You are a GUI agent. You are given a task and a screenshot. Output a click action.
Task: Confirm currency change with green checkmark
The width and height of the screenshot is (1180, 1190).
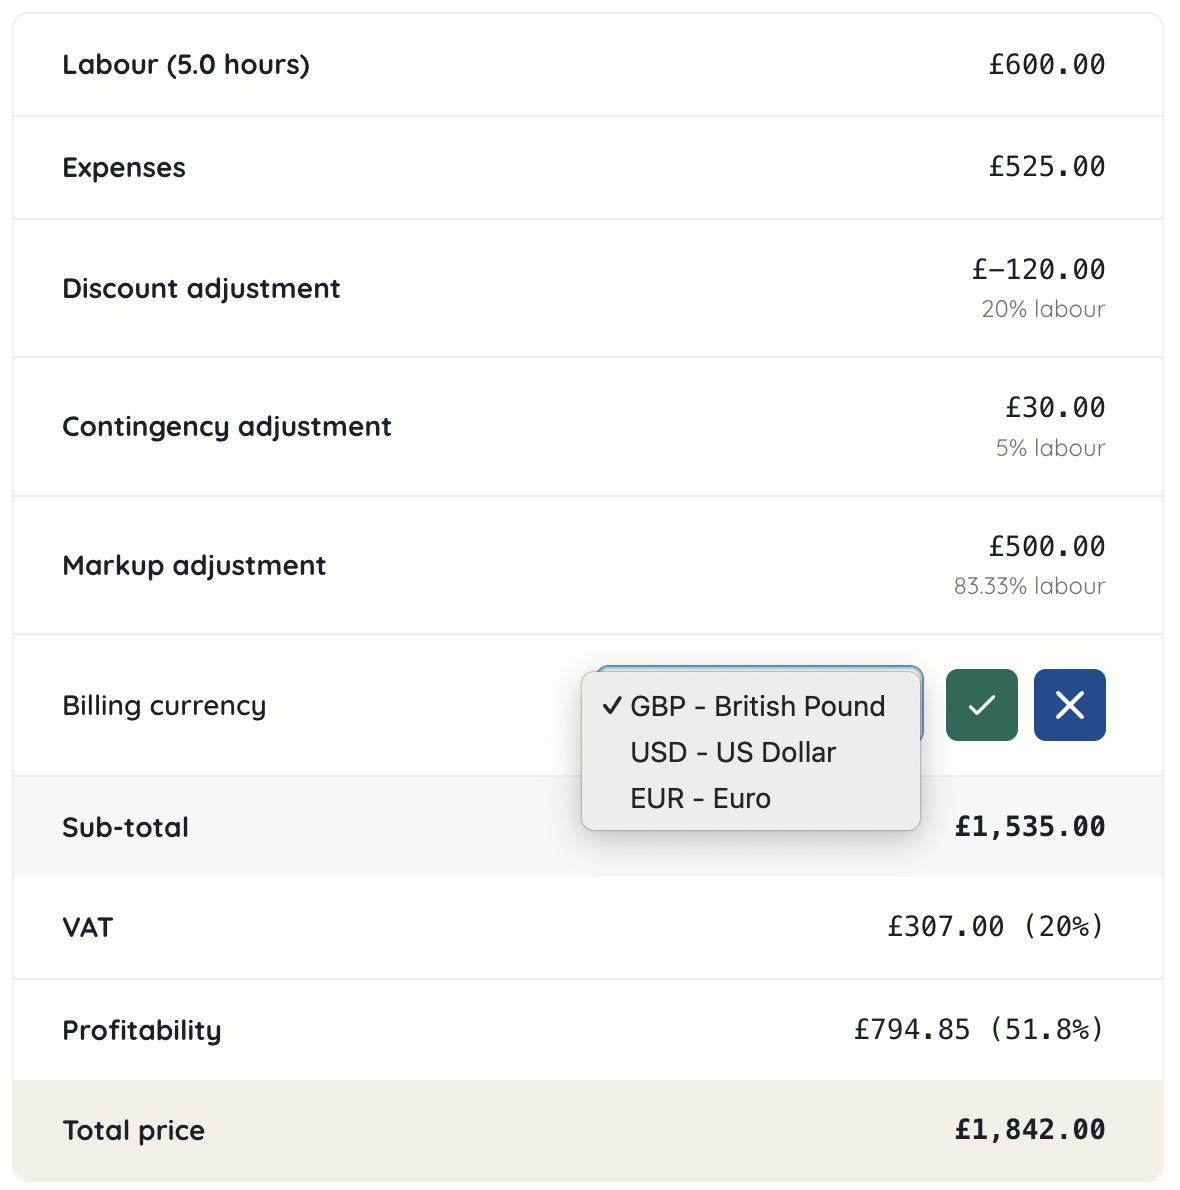click(x=981, y=705)
